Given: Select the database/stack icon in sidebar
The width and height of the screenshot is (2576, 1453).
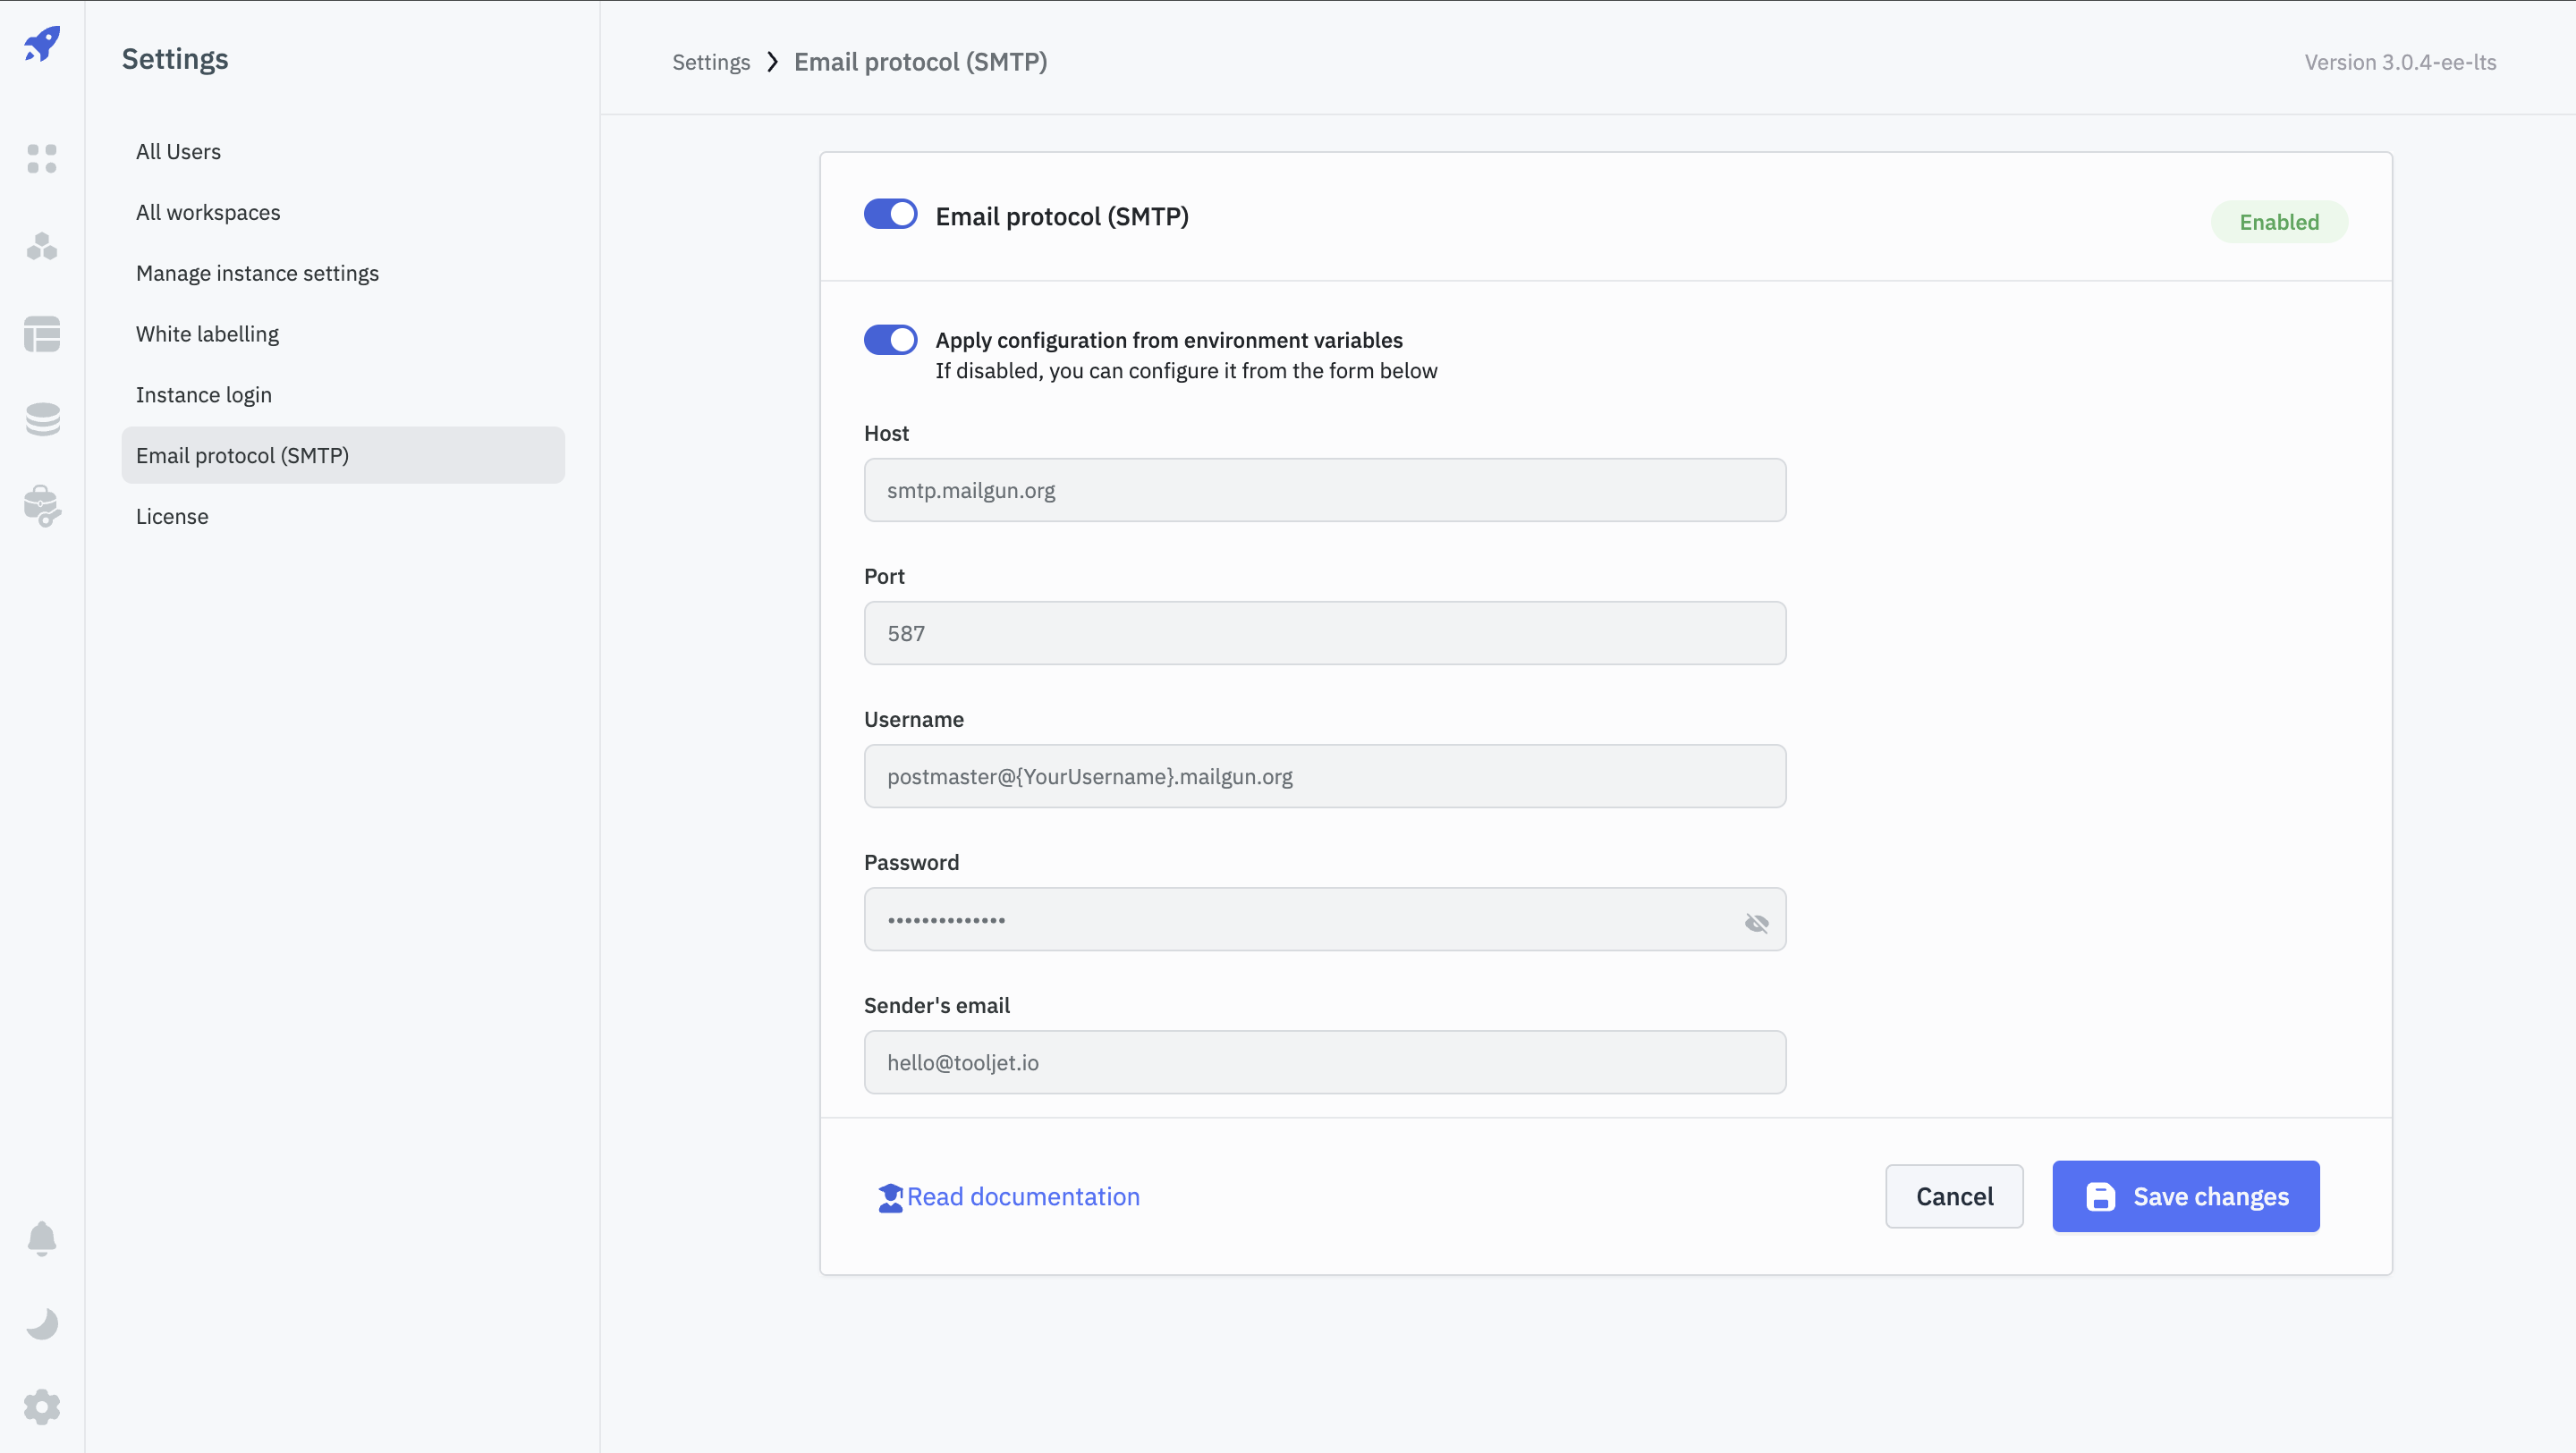Looking at the screenshot, I should pos(42,419).
